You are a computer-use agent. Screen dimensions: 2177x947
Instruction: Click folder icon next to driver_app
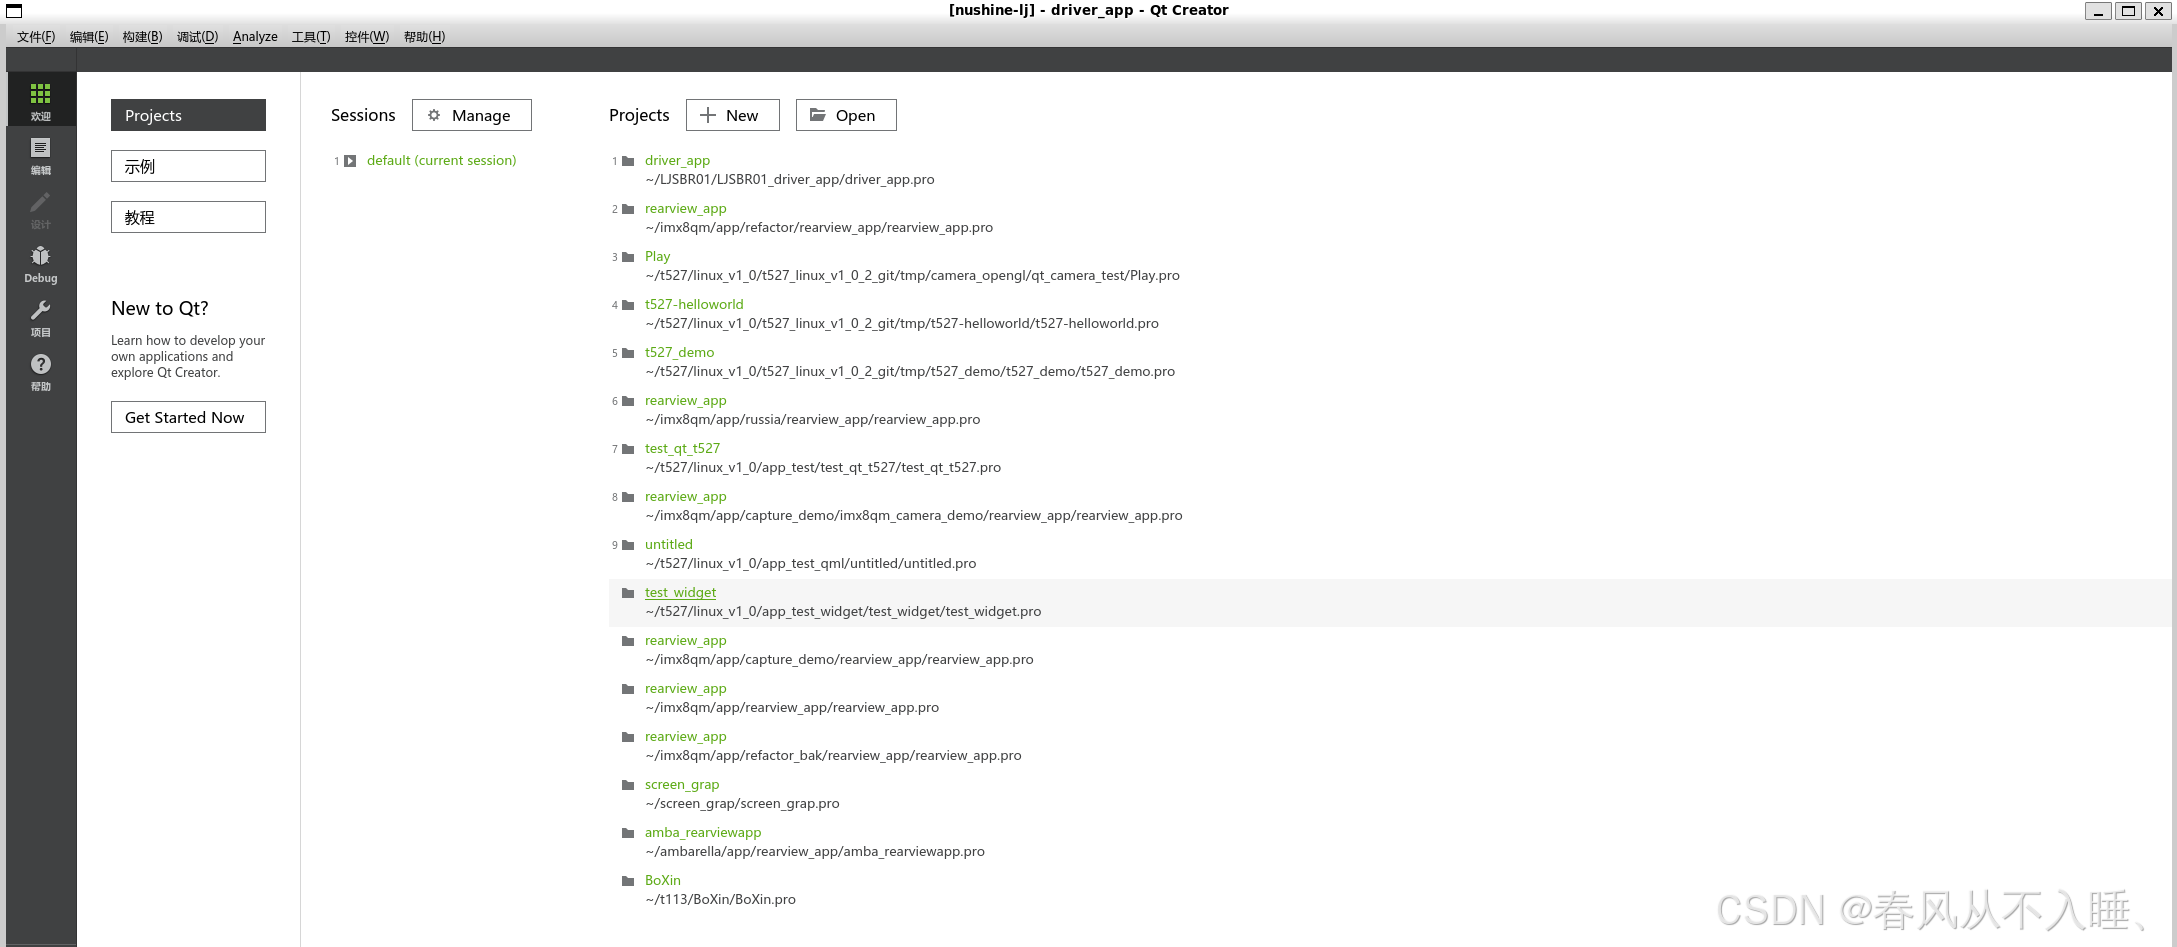628,161
